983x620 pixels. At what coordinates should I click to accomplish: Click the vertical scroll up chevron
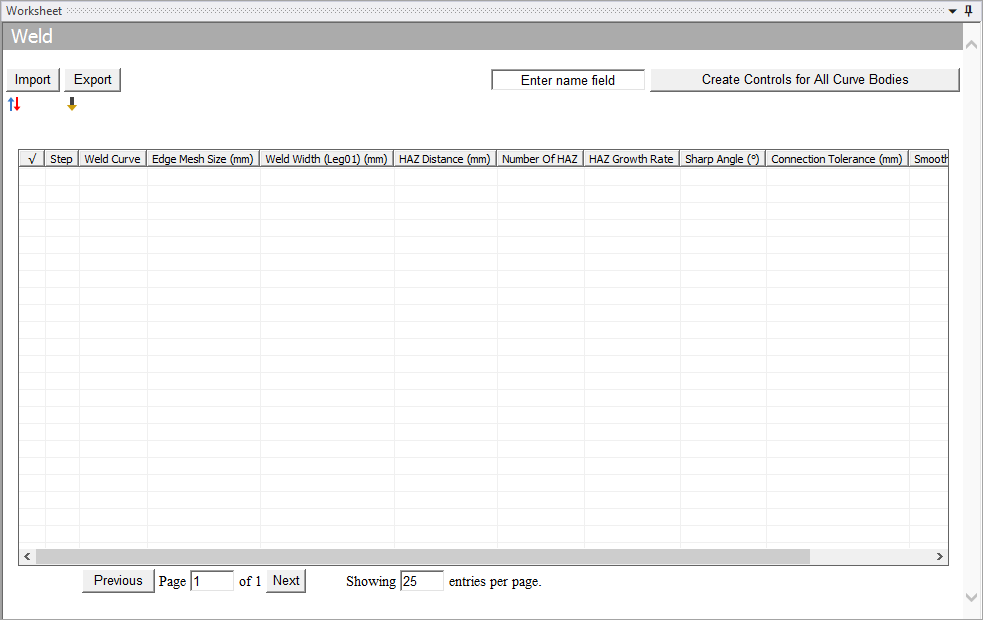[x=971, y=45]
